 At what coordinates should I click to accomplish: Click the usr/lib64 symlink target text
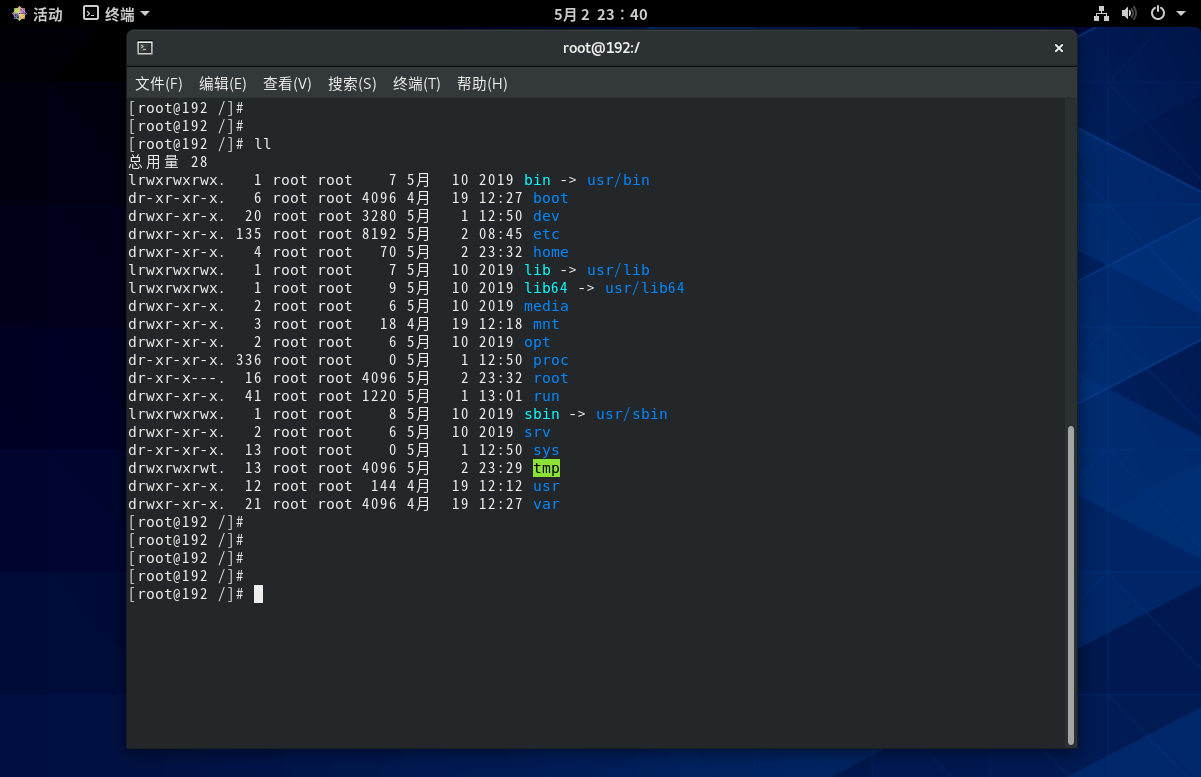click(x=644, y=288)
